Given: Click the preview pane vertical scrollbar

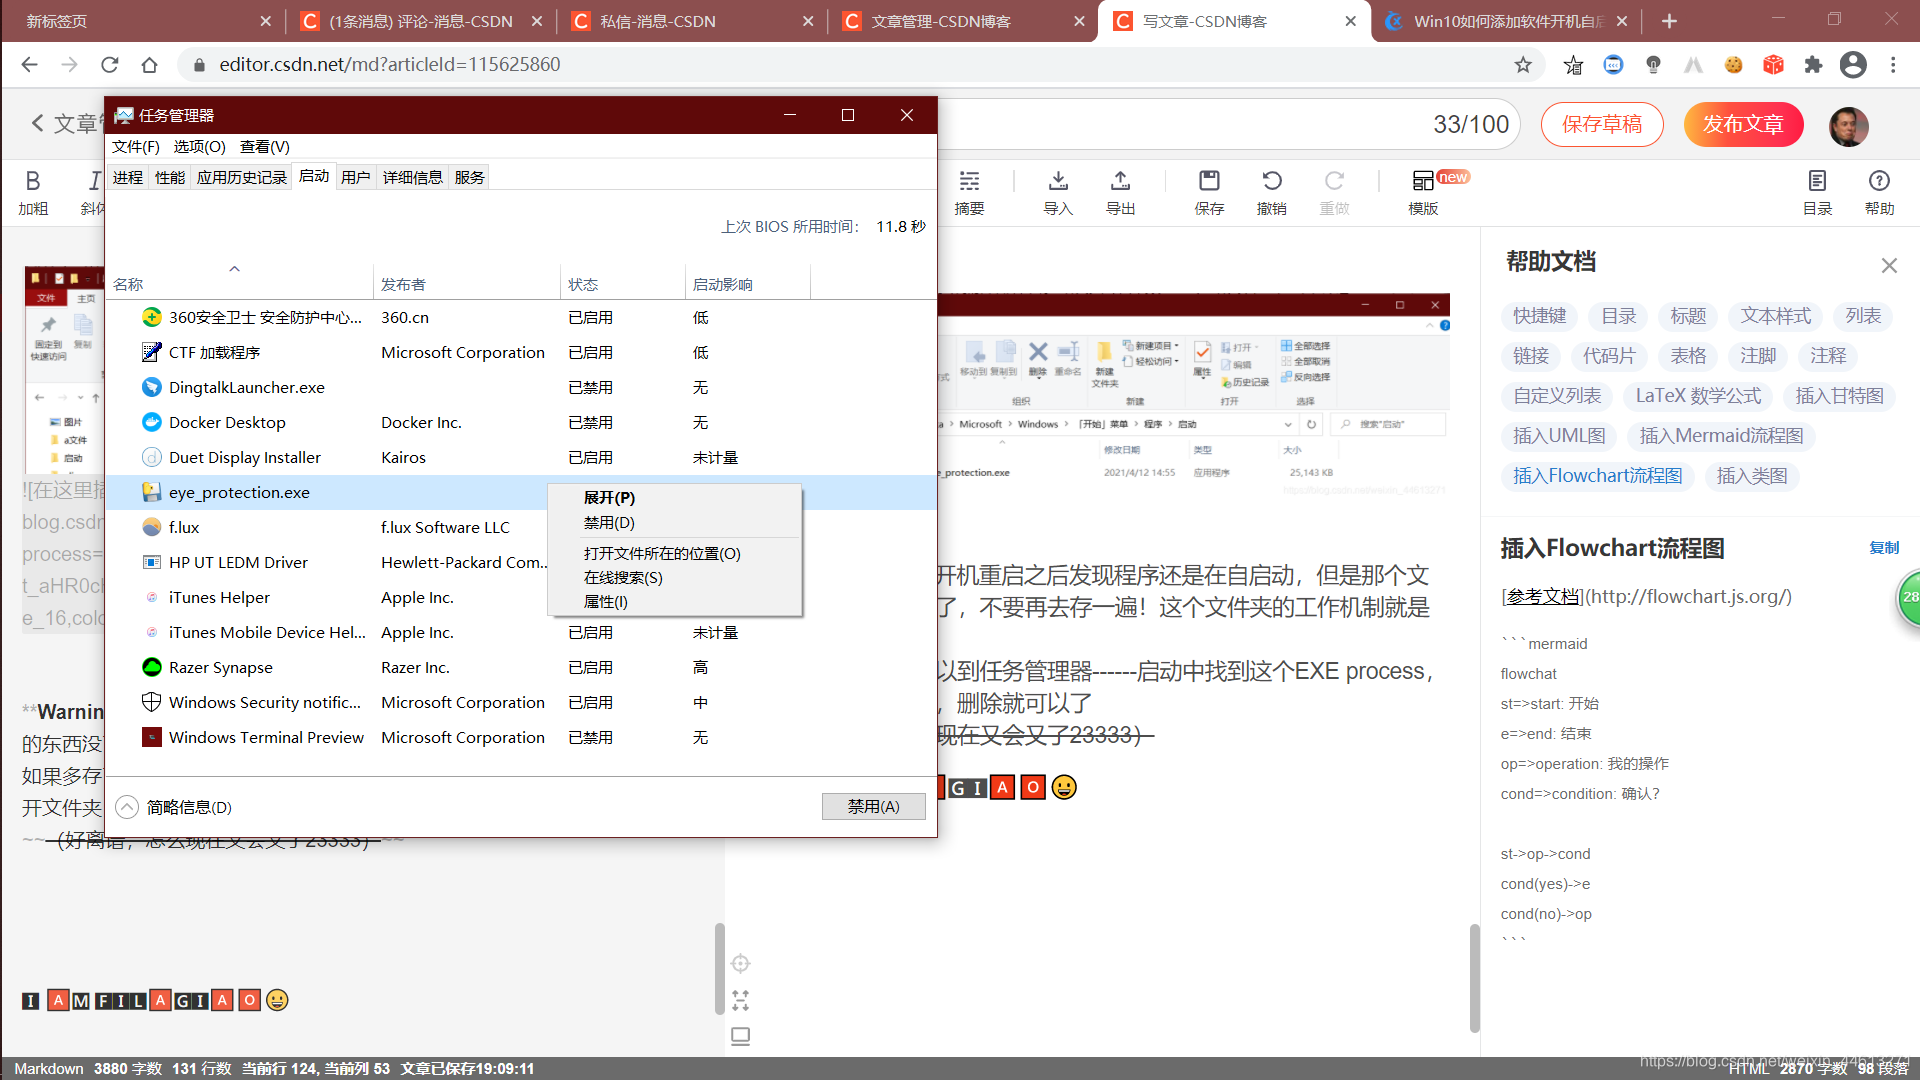Looking at the screenshot, I should click(x=1474, y=978).
